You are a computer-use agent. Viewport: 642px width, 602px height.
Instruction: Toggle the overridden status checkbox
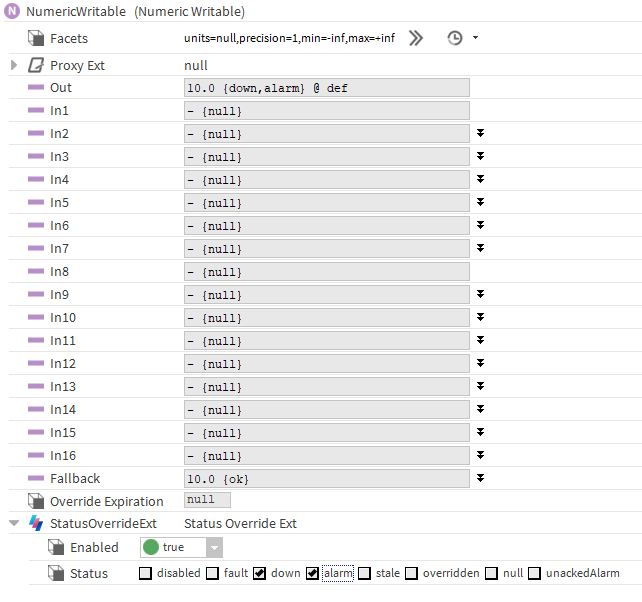click(411, 573)
